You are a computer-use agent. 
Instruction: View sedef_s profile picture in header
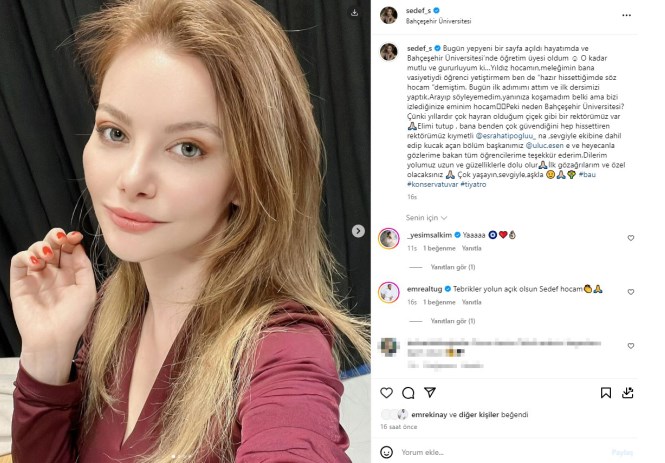coord(388,15)
